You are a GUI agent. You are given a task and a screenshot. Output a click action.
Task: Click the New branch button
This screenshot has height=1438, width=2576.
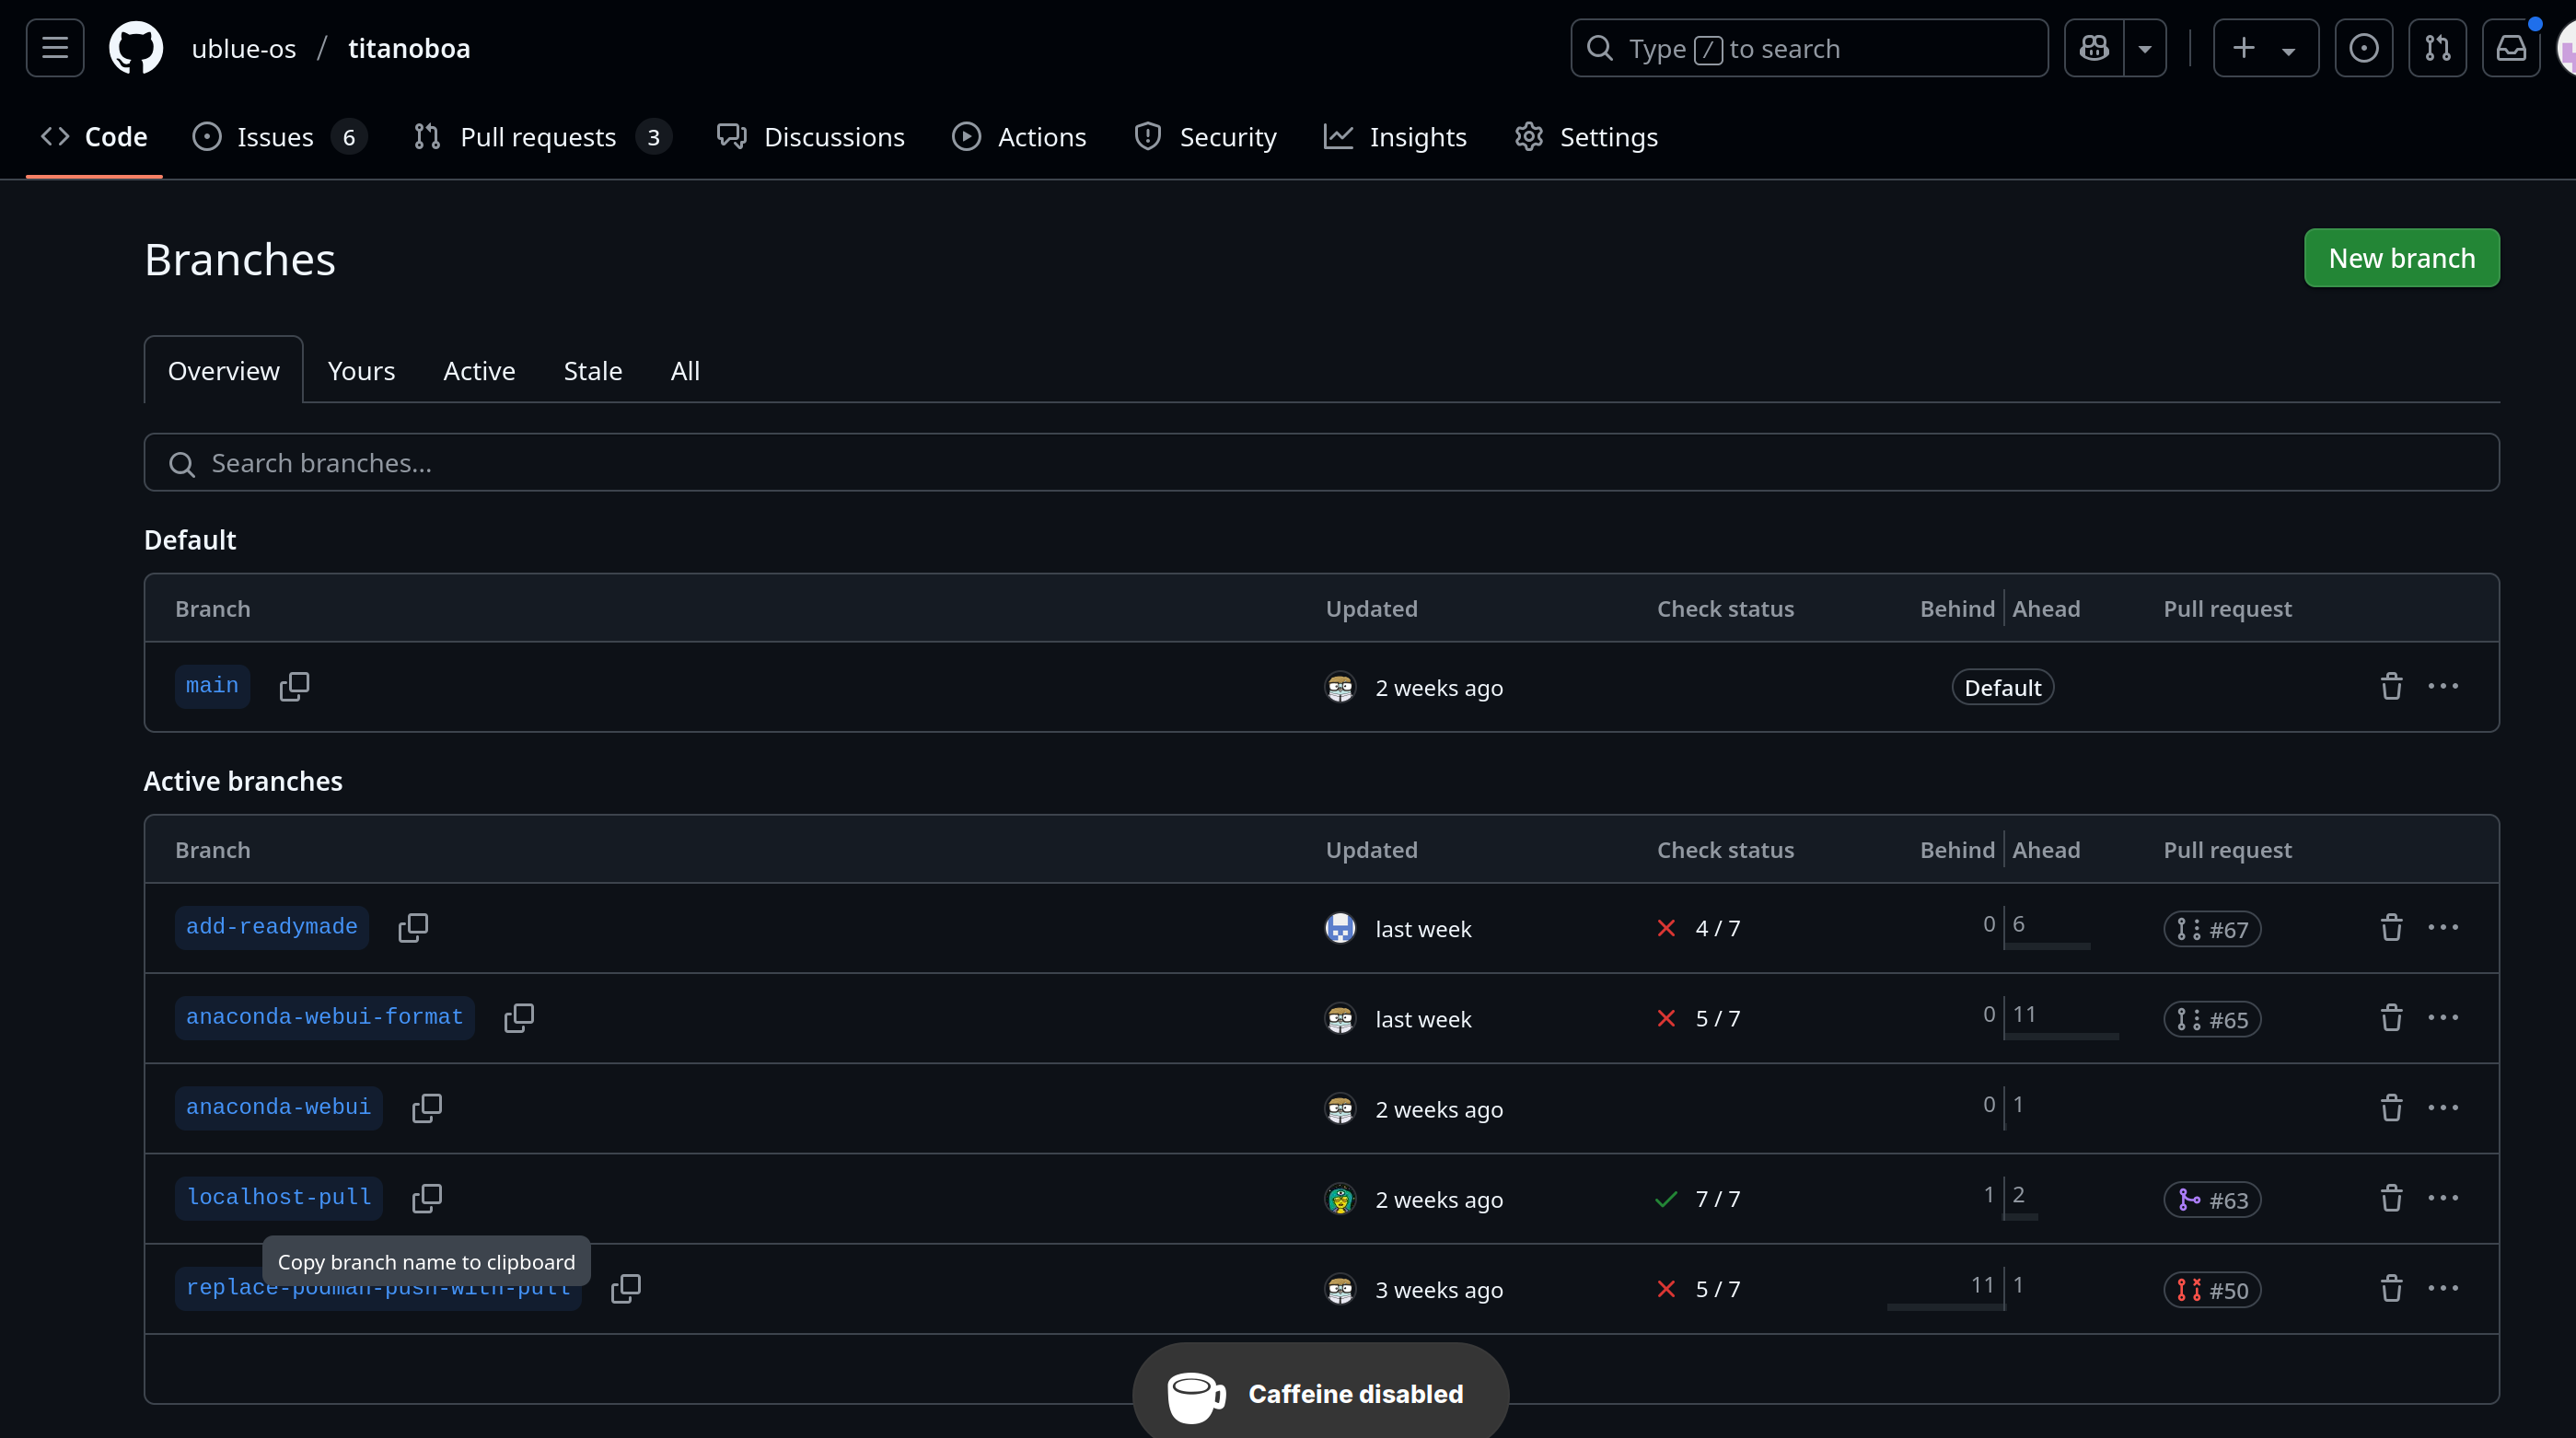[2401, 258]
